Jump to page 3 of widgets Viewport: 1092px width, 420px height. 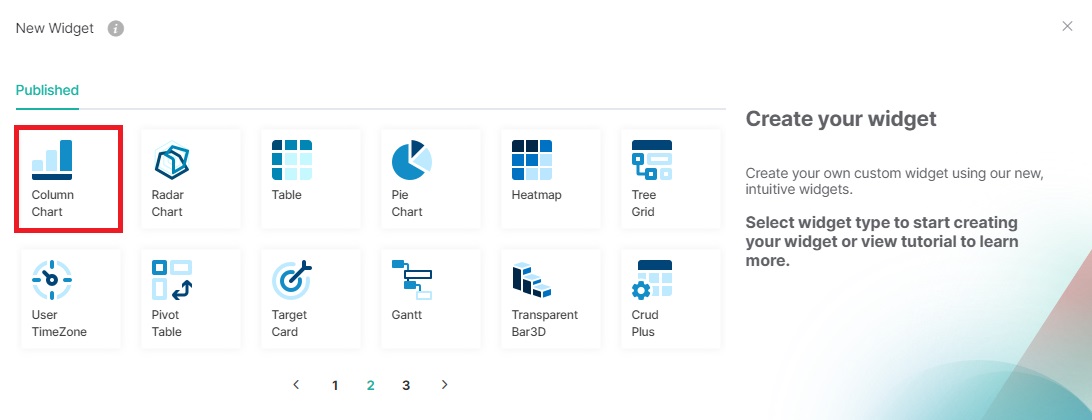[406, 385]
